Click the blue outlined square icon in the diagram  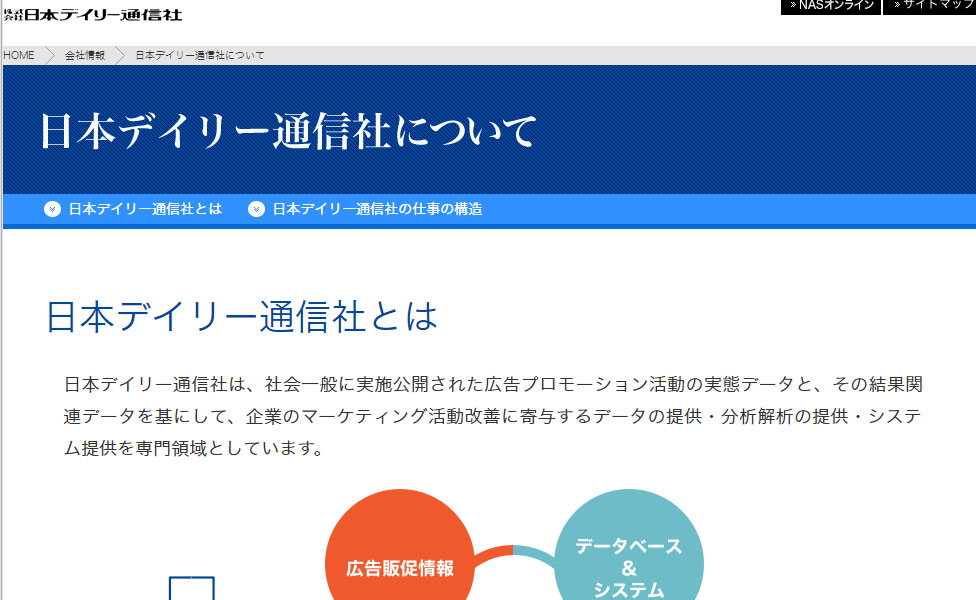192,588
